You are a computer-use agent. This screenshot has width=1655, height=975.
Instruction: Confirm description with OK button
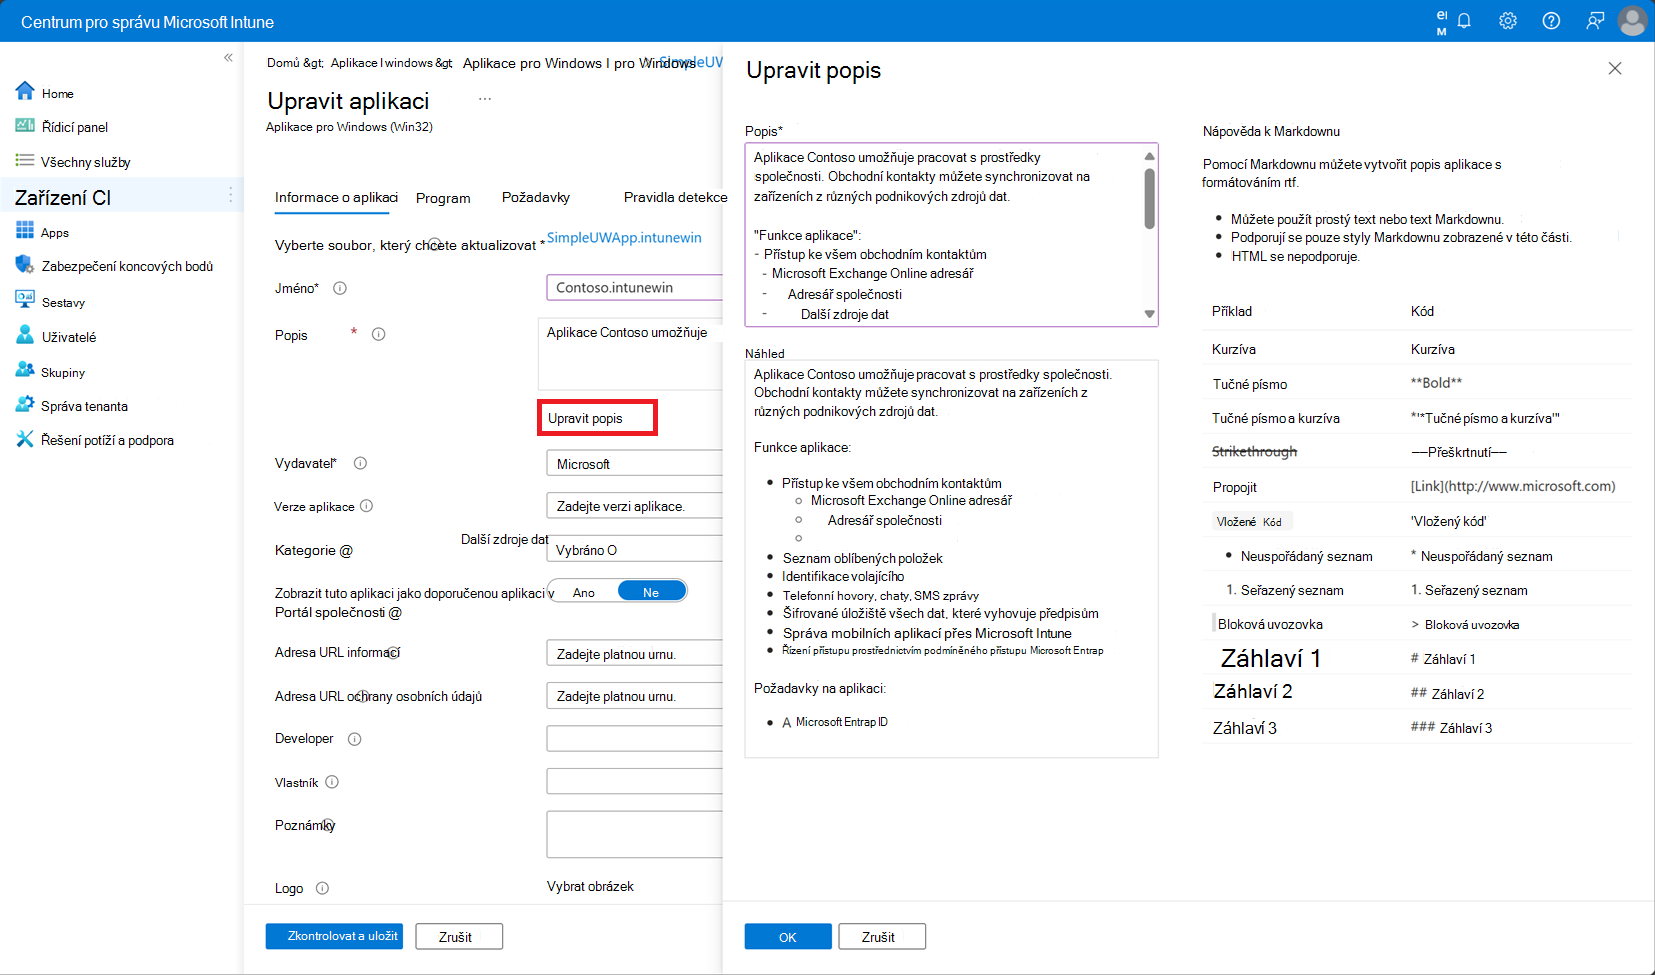pos(788,936)
